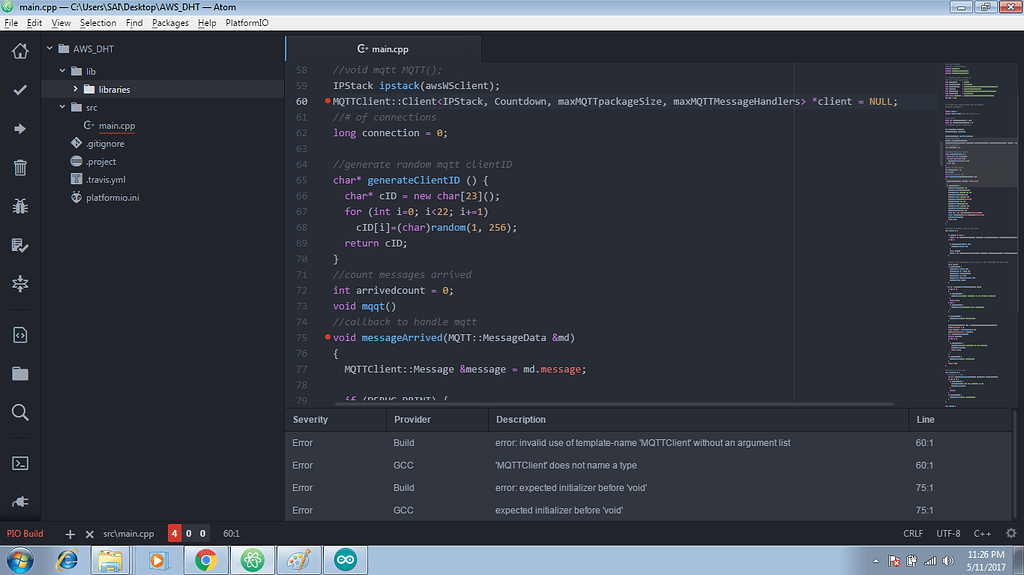Click cursor position 60:1 in status bar

pos(231,534)
